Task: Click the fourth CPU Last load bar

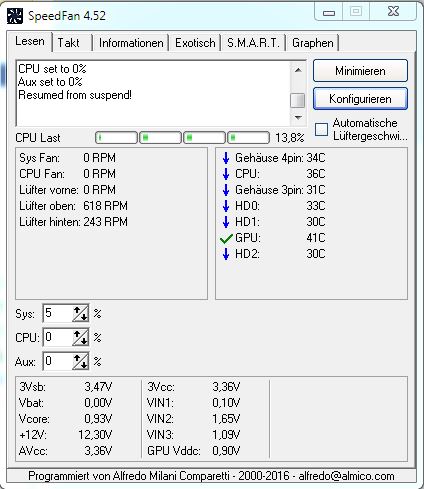Action: click(248, 137)
